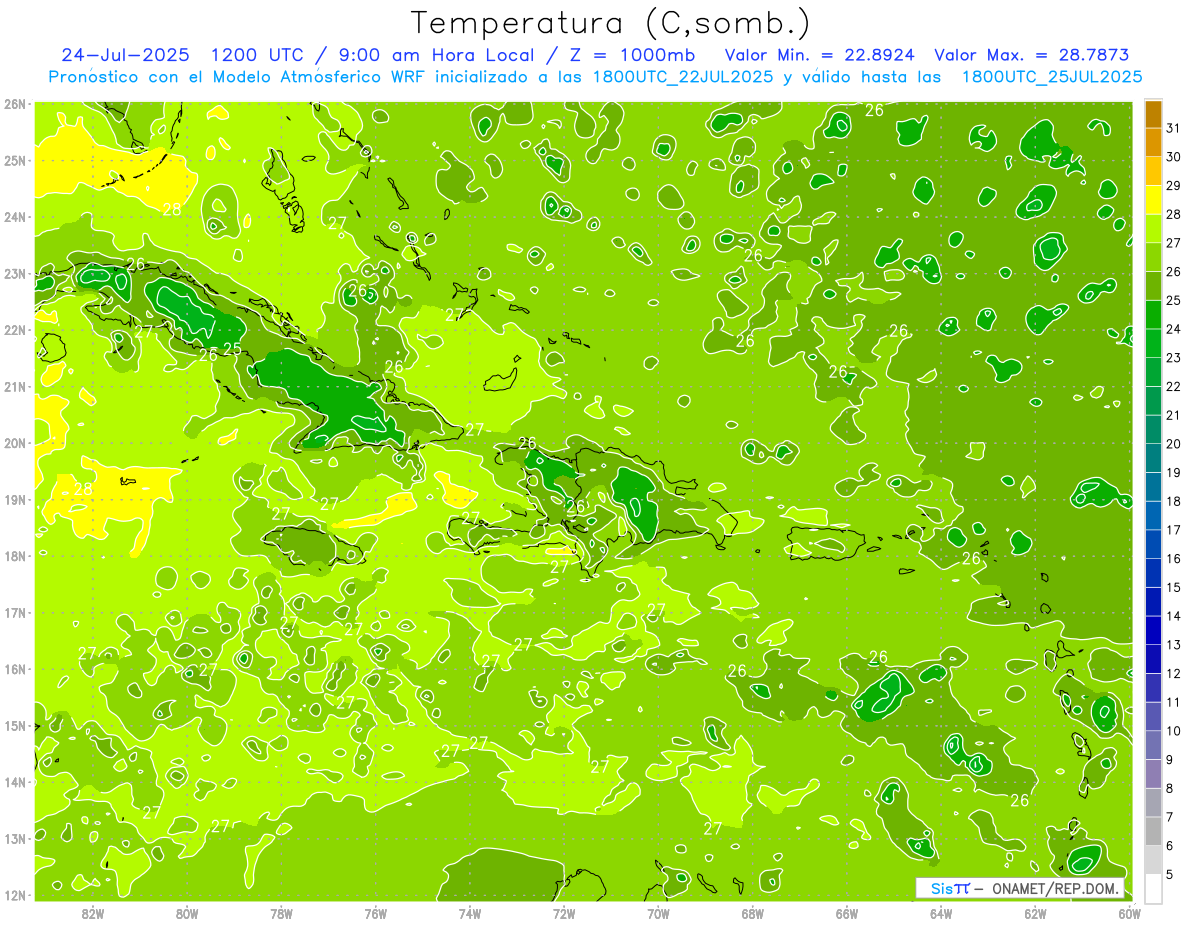
Task: Click the 13N latitude axis label
Action: pos(15,838)
